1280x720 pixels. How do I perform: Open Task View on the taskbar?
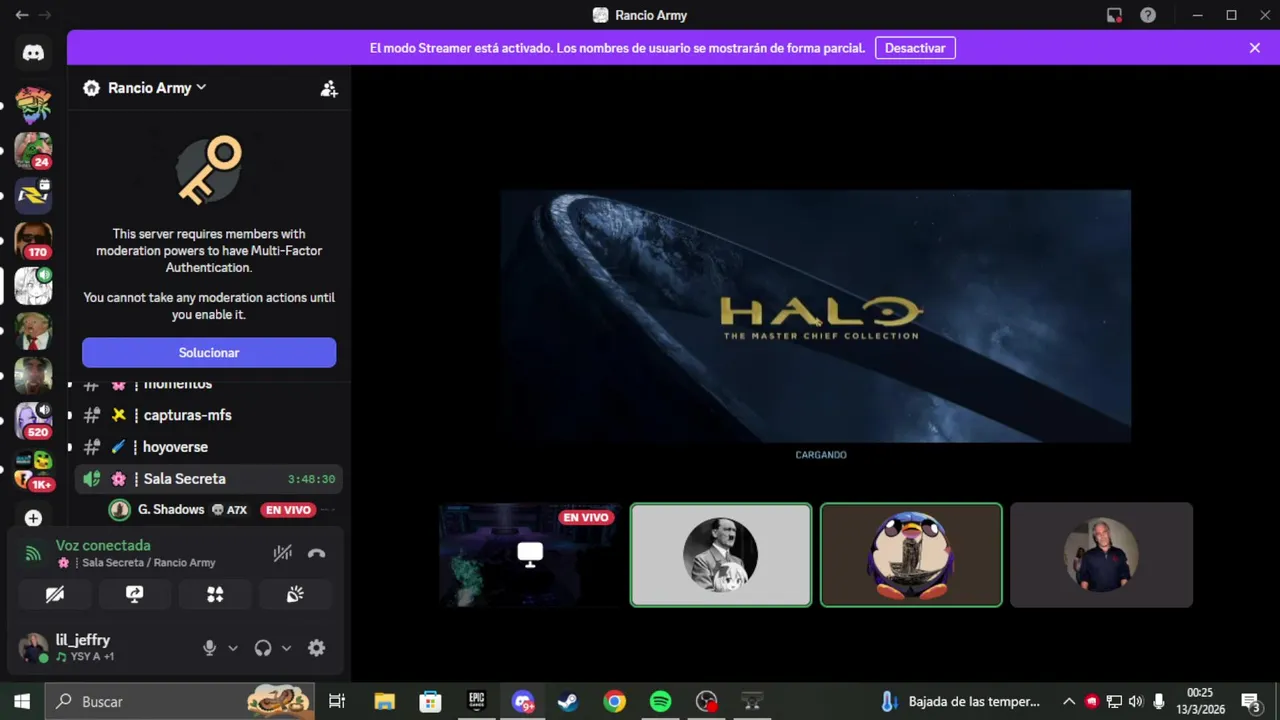tap(337, 701)
